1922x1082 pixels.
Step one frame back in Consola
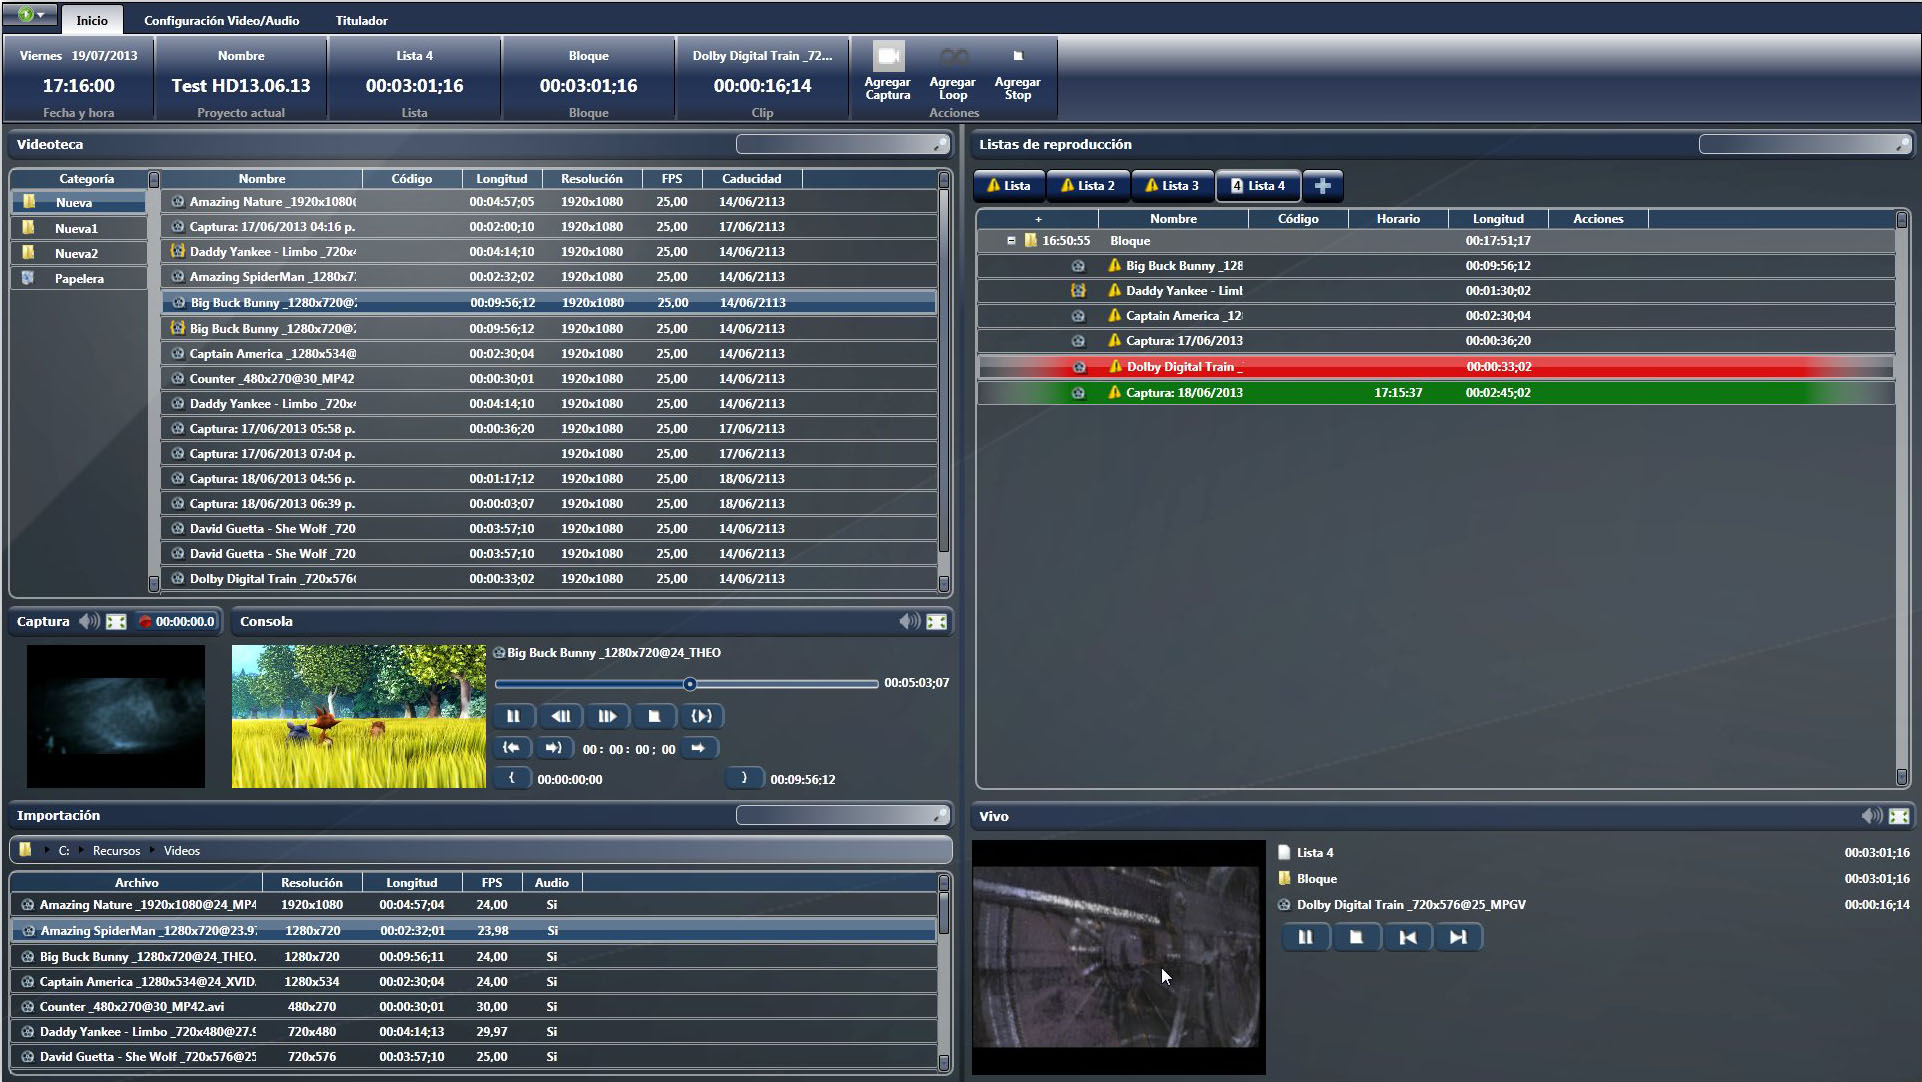[x=560, y=716]
